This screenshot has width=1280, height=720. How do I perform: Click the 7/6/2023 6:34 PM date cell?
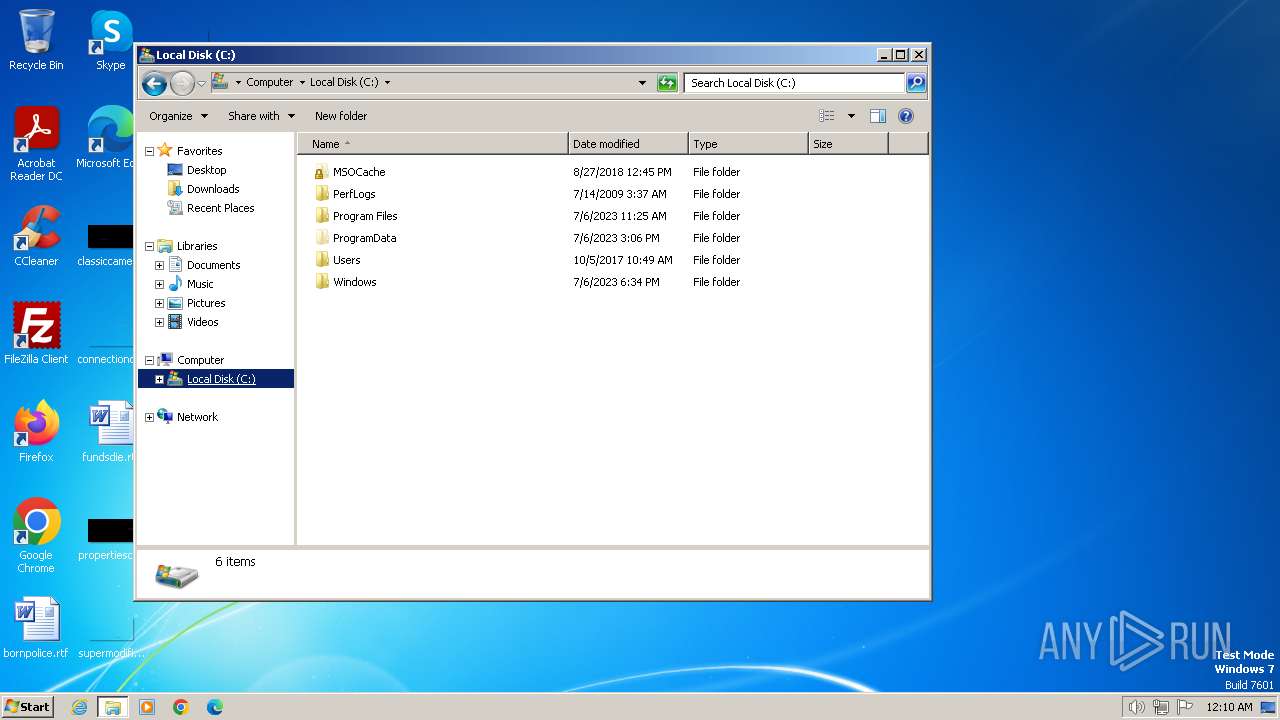click(x=616, y=282)
